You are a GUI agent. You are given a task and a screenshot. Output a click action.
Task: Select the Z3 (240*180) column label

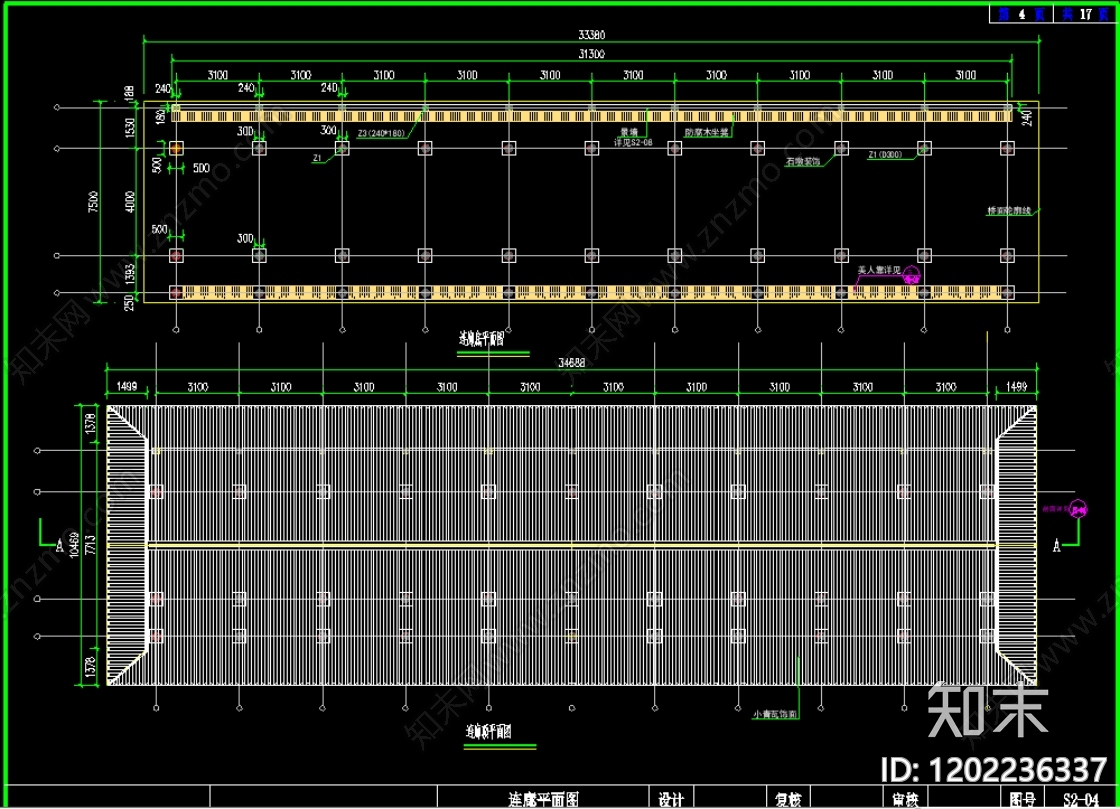[381, 134]
